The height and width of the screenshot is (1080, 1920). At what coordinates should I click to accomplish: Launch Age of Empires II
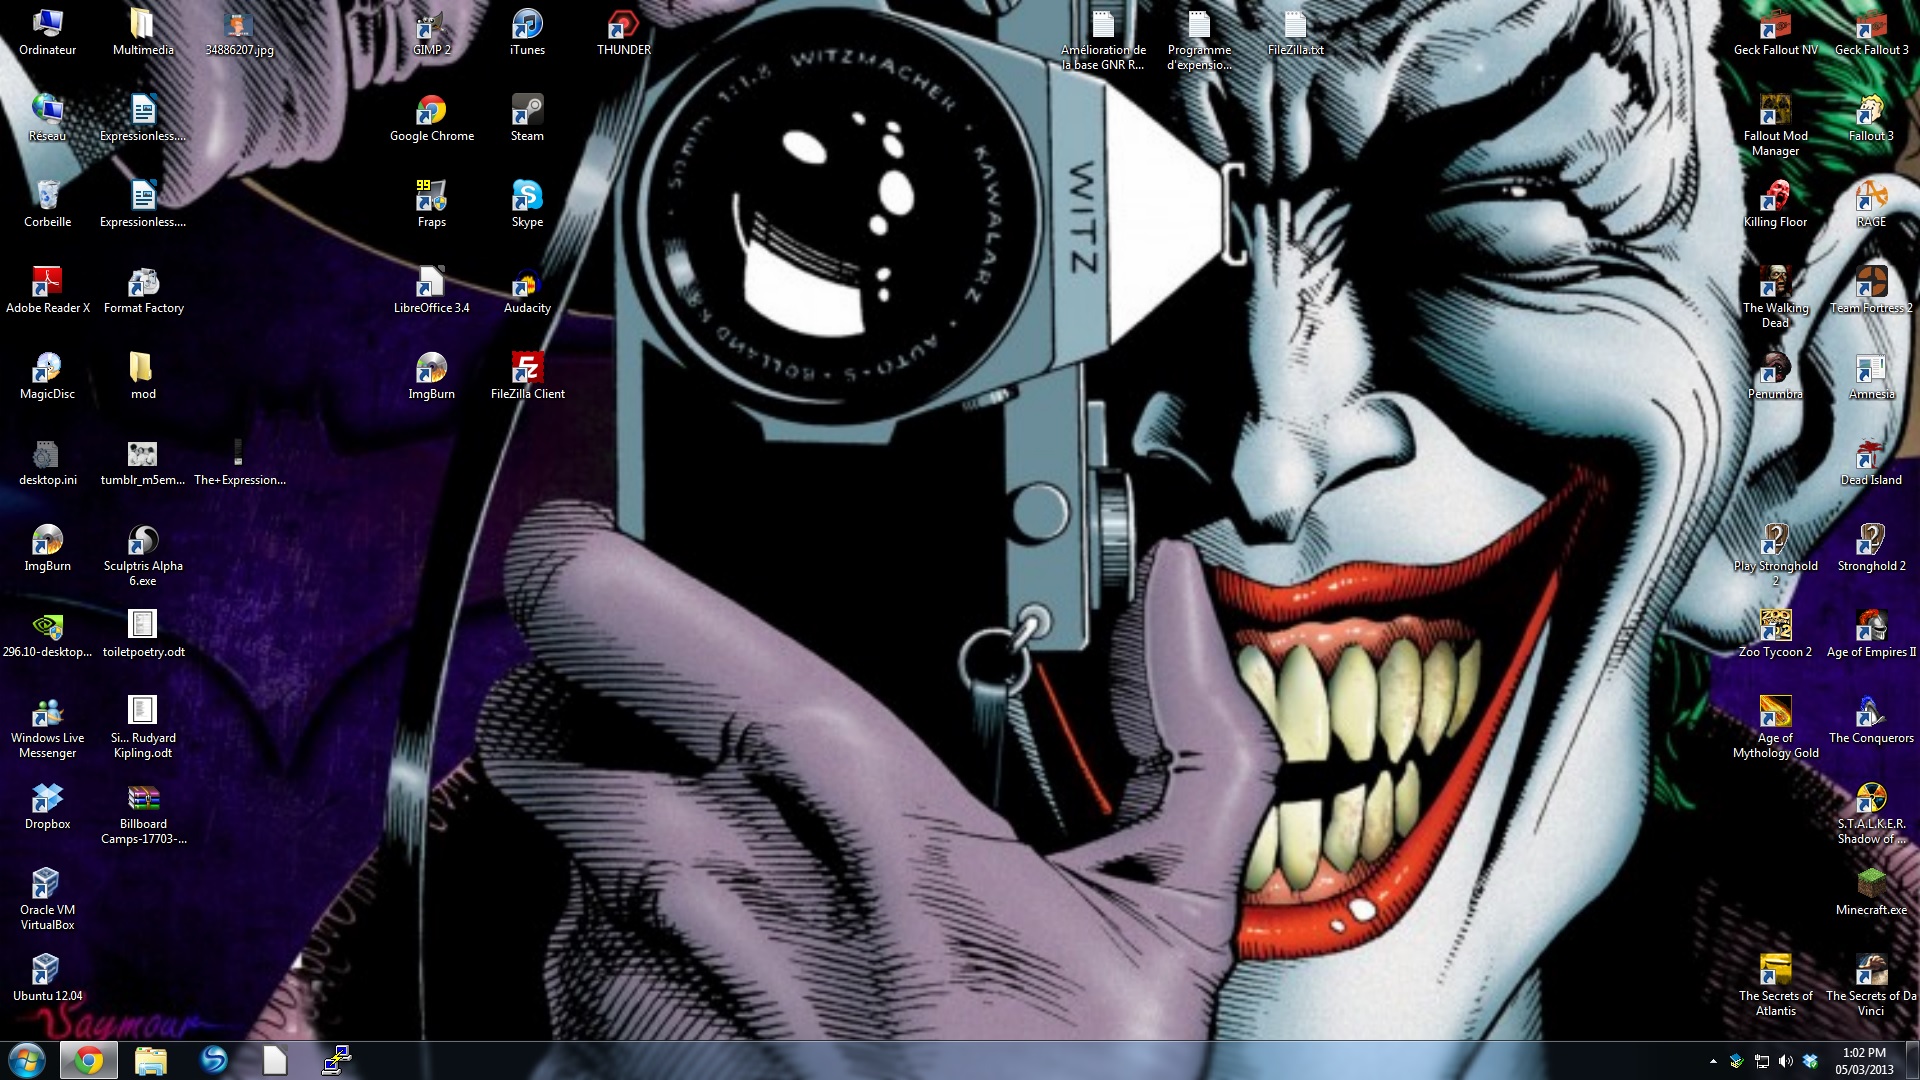point(1871,634)
